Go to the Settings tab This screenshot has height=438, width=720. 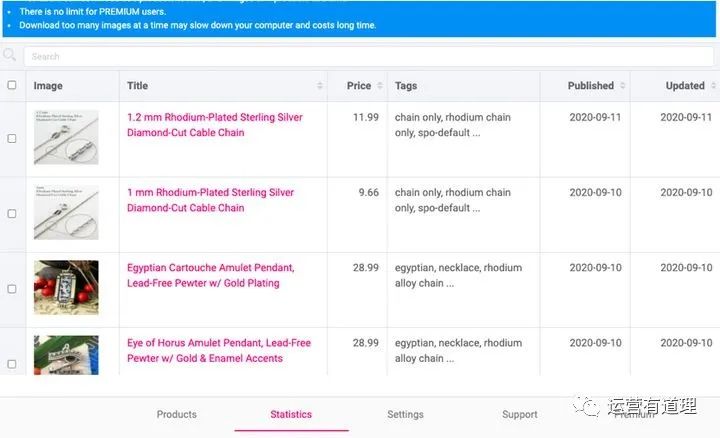(405, 414)
